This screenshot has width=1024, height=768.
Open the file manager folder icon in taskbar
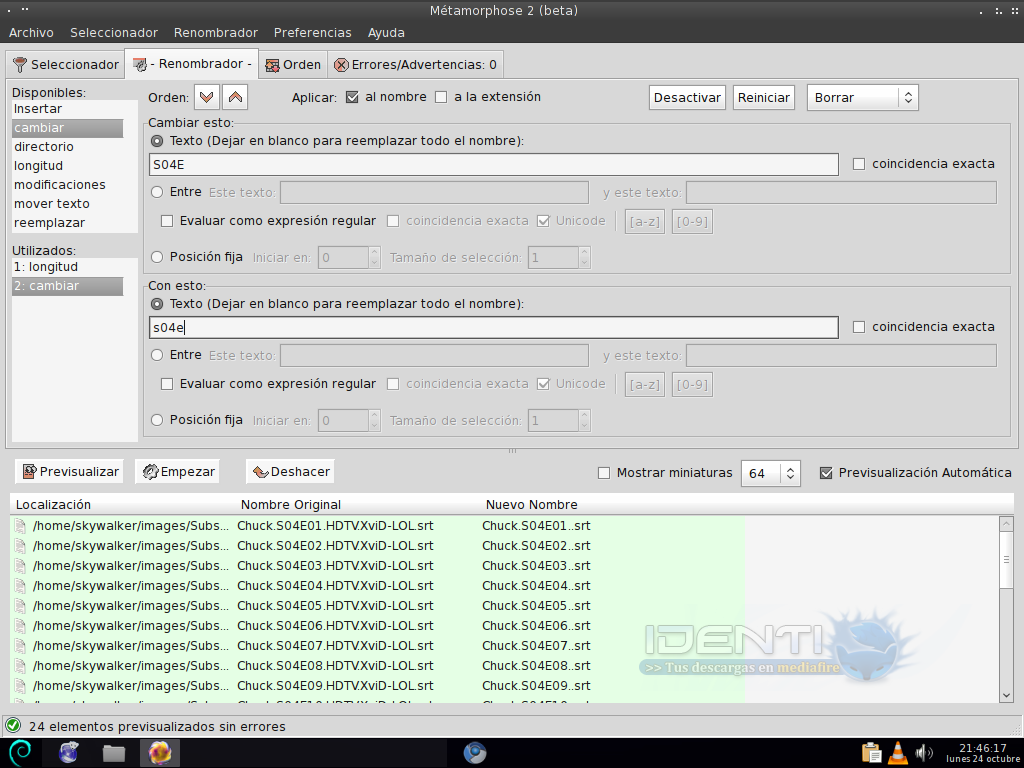tap(114, 753)
